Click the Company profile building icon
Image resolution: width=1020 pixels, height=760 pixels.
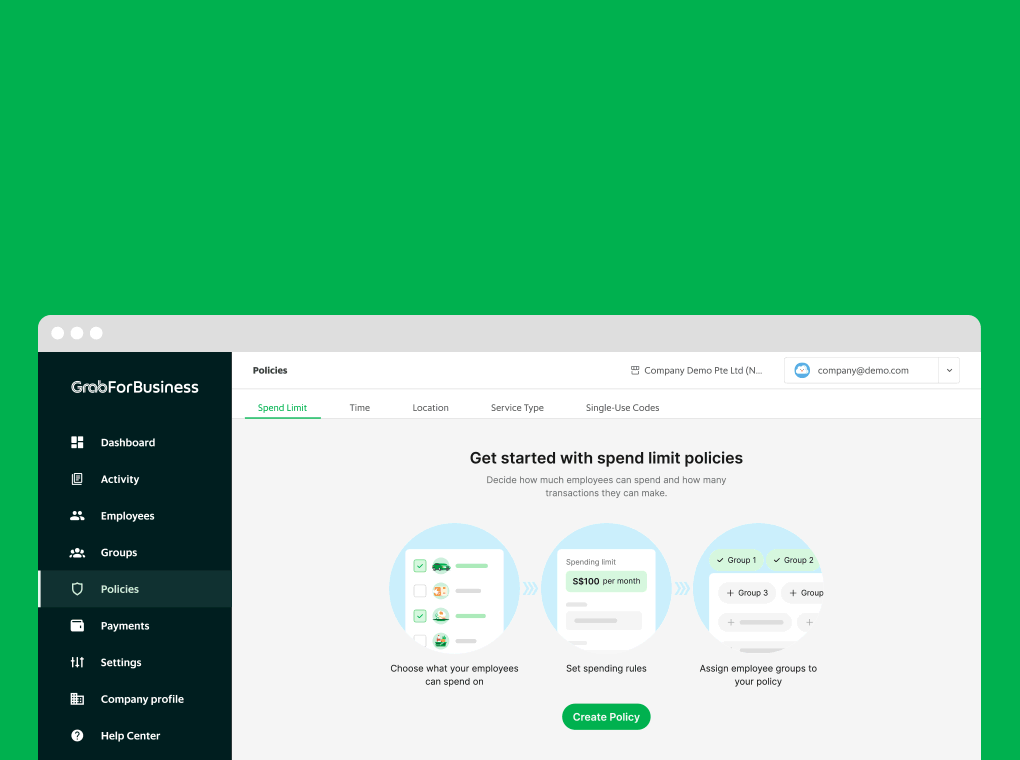click(77, 698)
